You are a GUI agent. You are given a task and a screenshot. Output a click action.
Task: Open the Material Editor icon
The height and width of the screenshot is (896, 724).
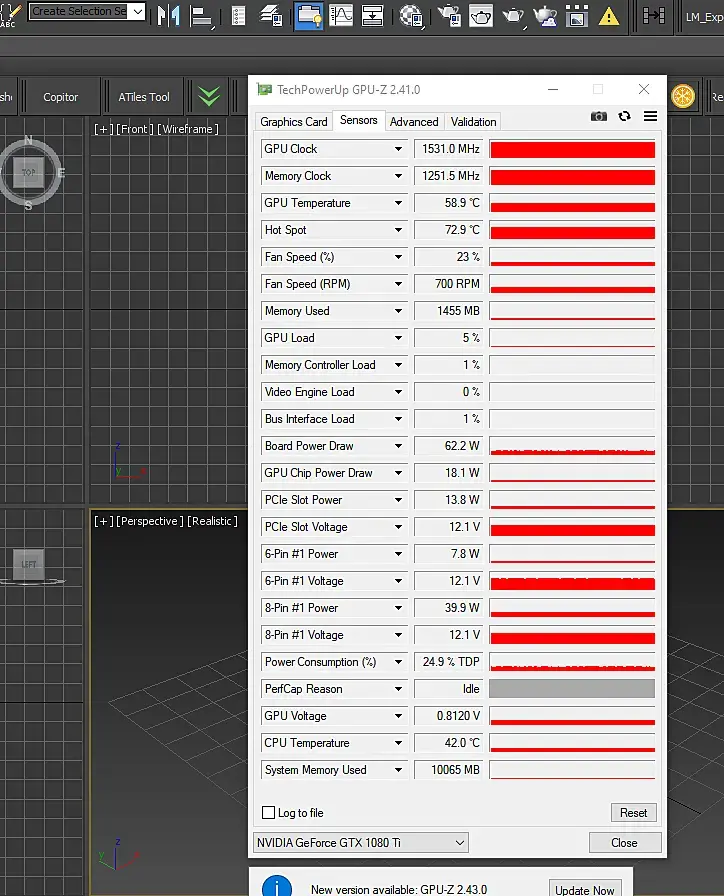click(x=411, y=15)
